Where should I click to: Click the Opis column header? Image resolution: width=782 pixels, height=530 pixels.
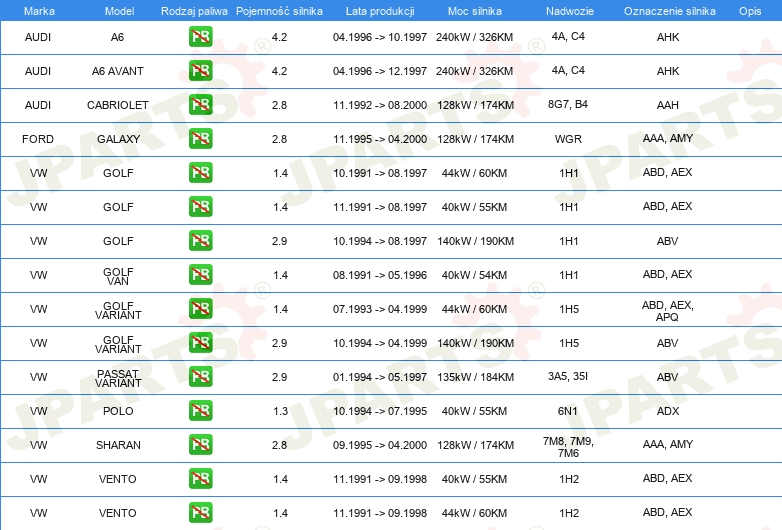[750, 11]
